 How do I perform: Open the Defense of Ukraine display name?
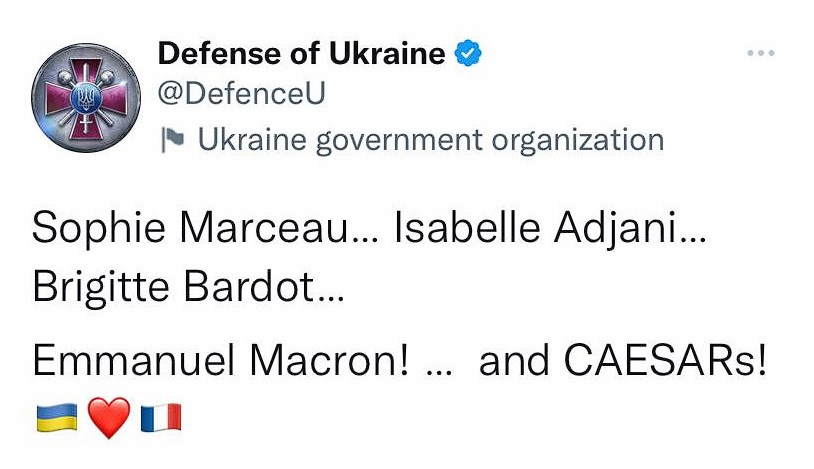point(301,53)
